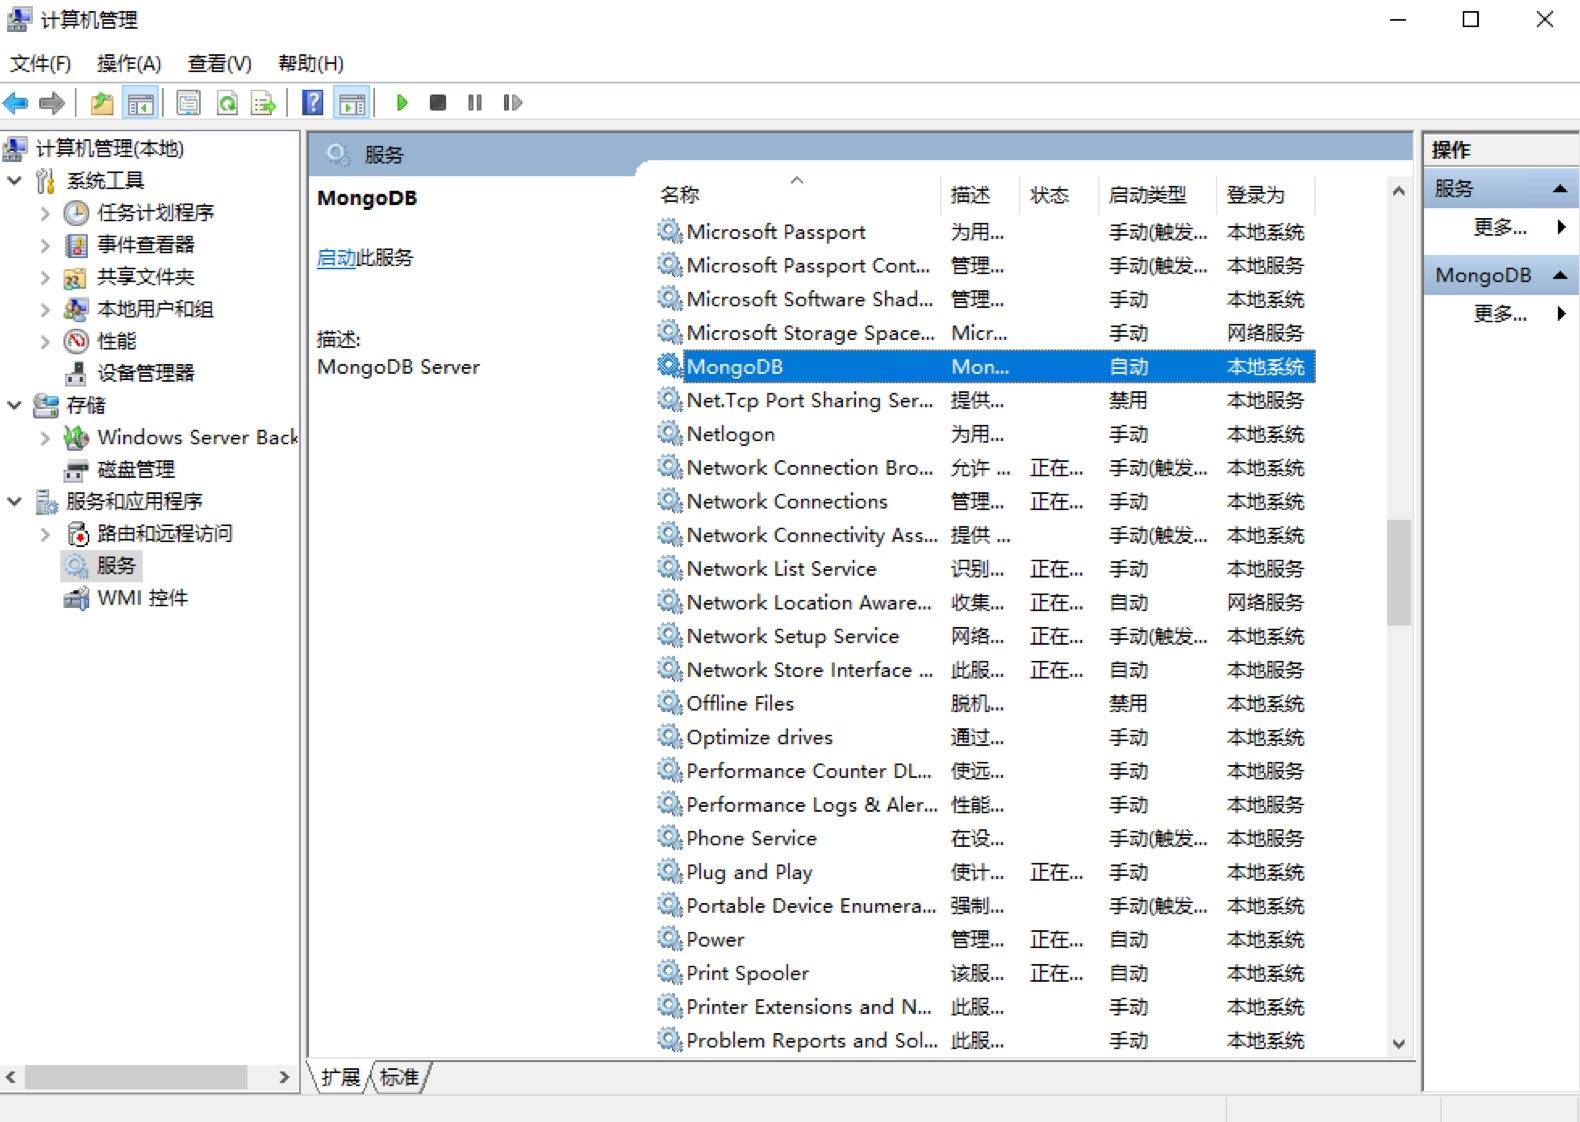Click the Back arrow toolbar icon

[x=16, y=102]
